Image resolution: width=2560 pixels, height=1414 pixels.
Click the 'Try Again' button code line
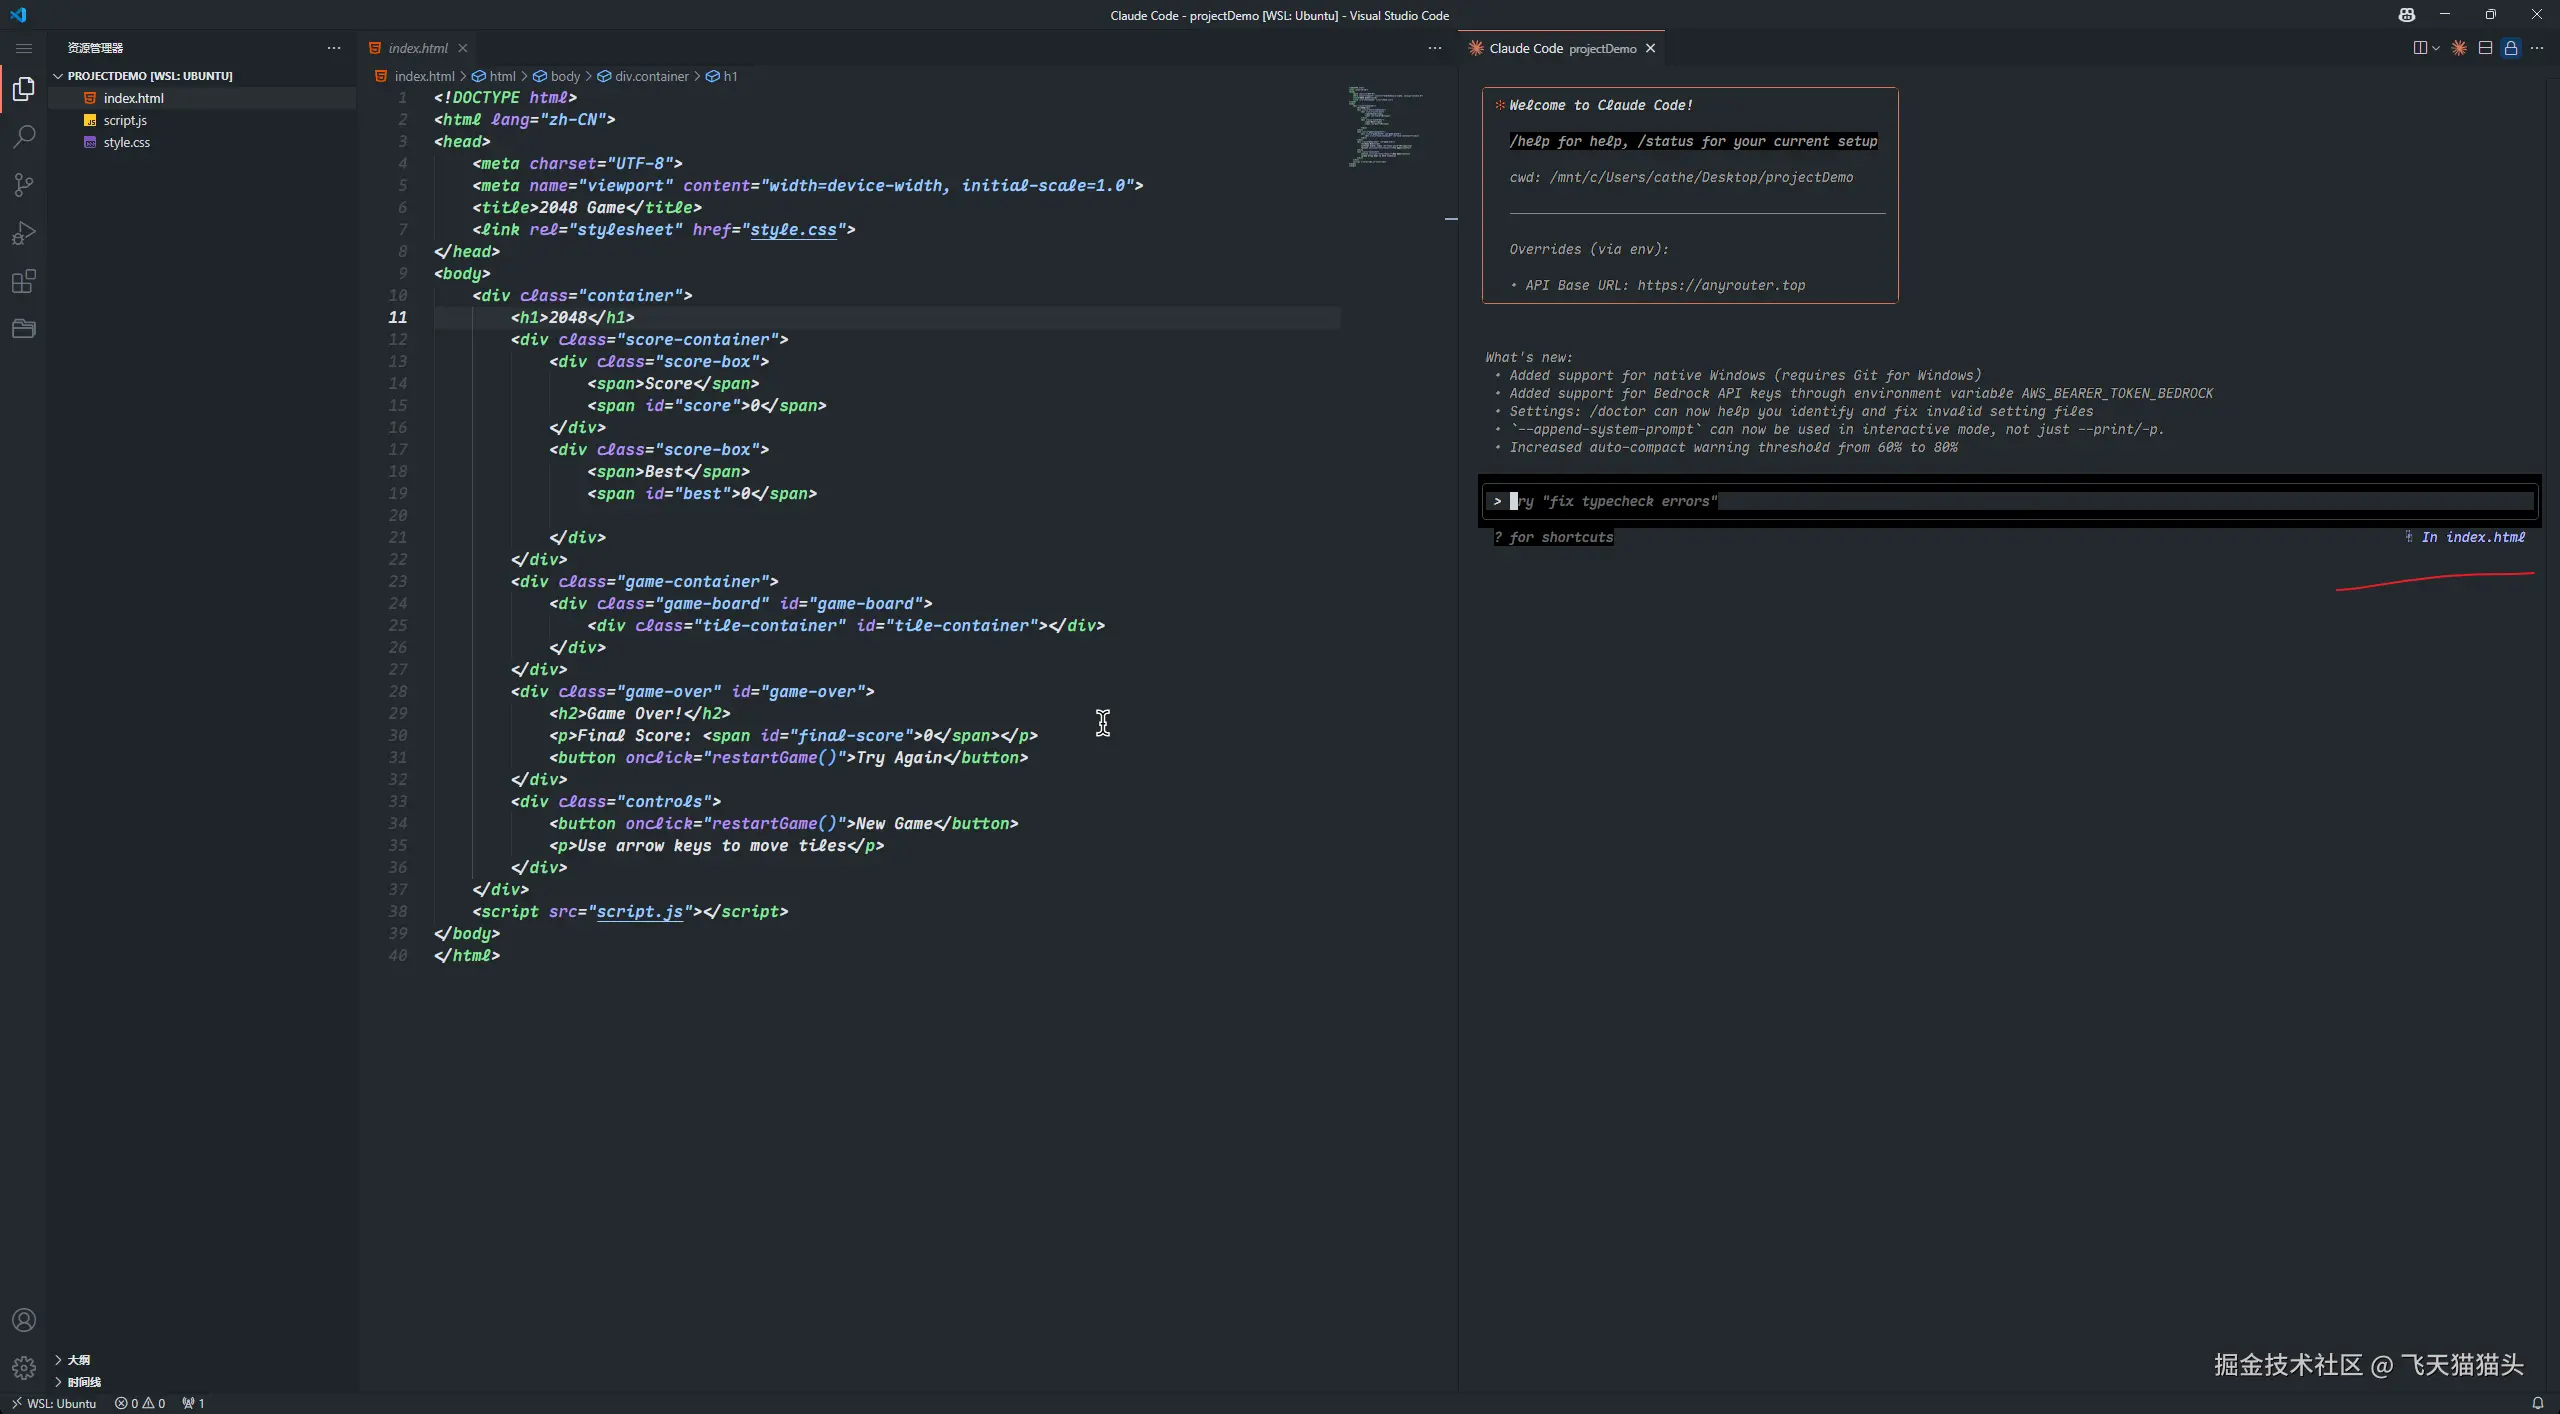(x=788, y=758)
